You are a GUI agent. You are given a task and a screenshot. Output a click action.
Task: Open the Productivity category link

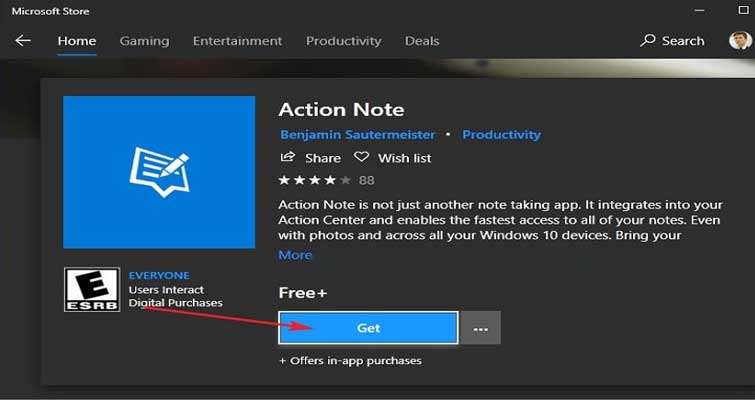click(x=501, y=135)
